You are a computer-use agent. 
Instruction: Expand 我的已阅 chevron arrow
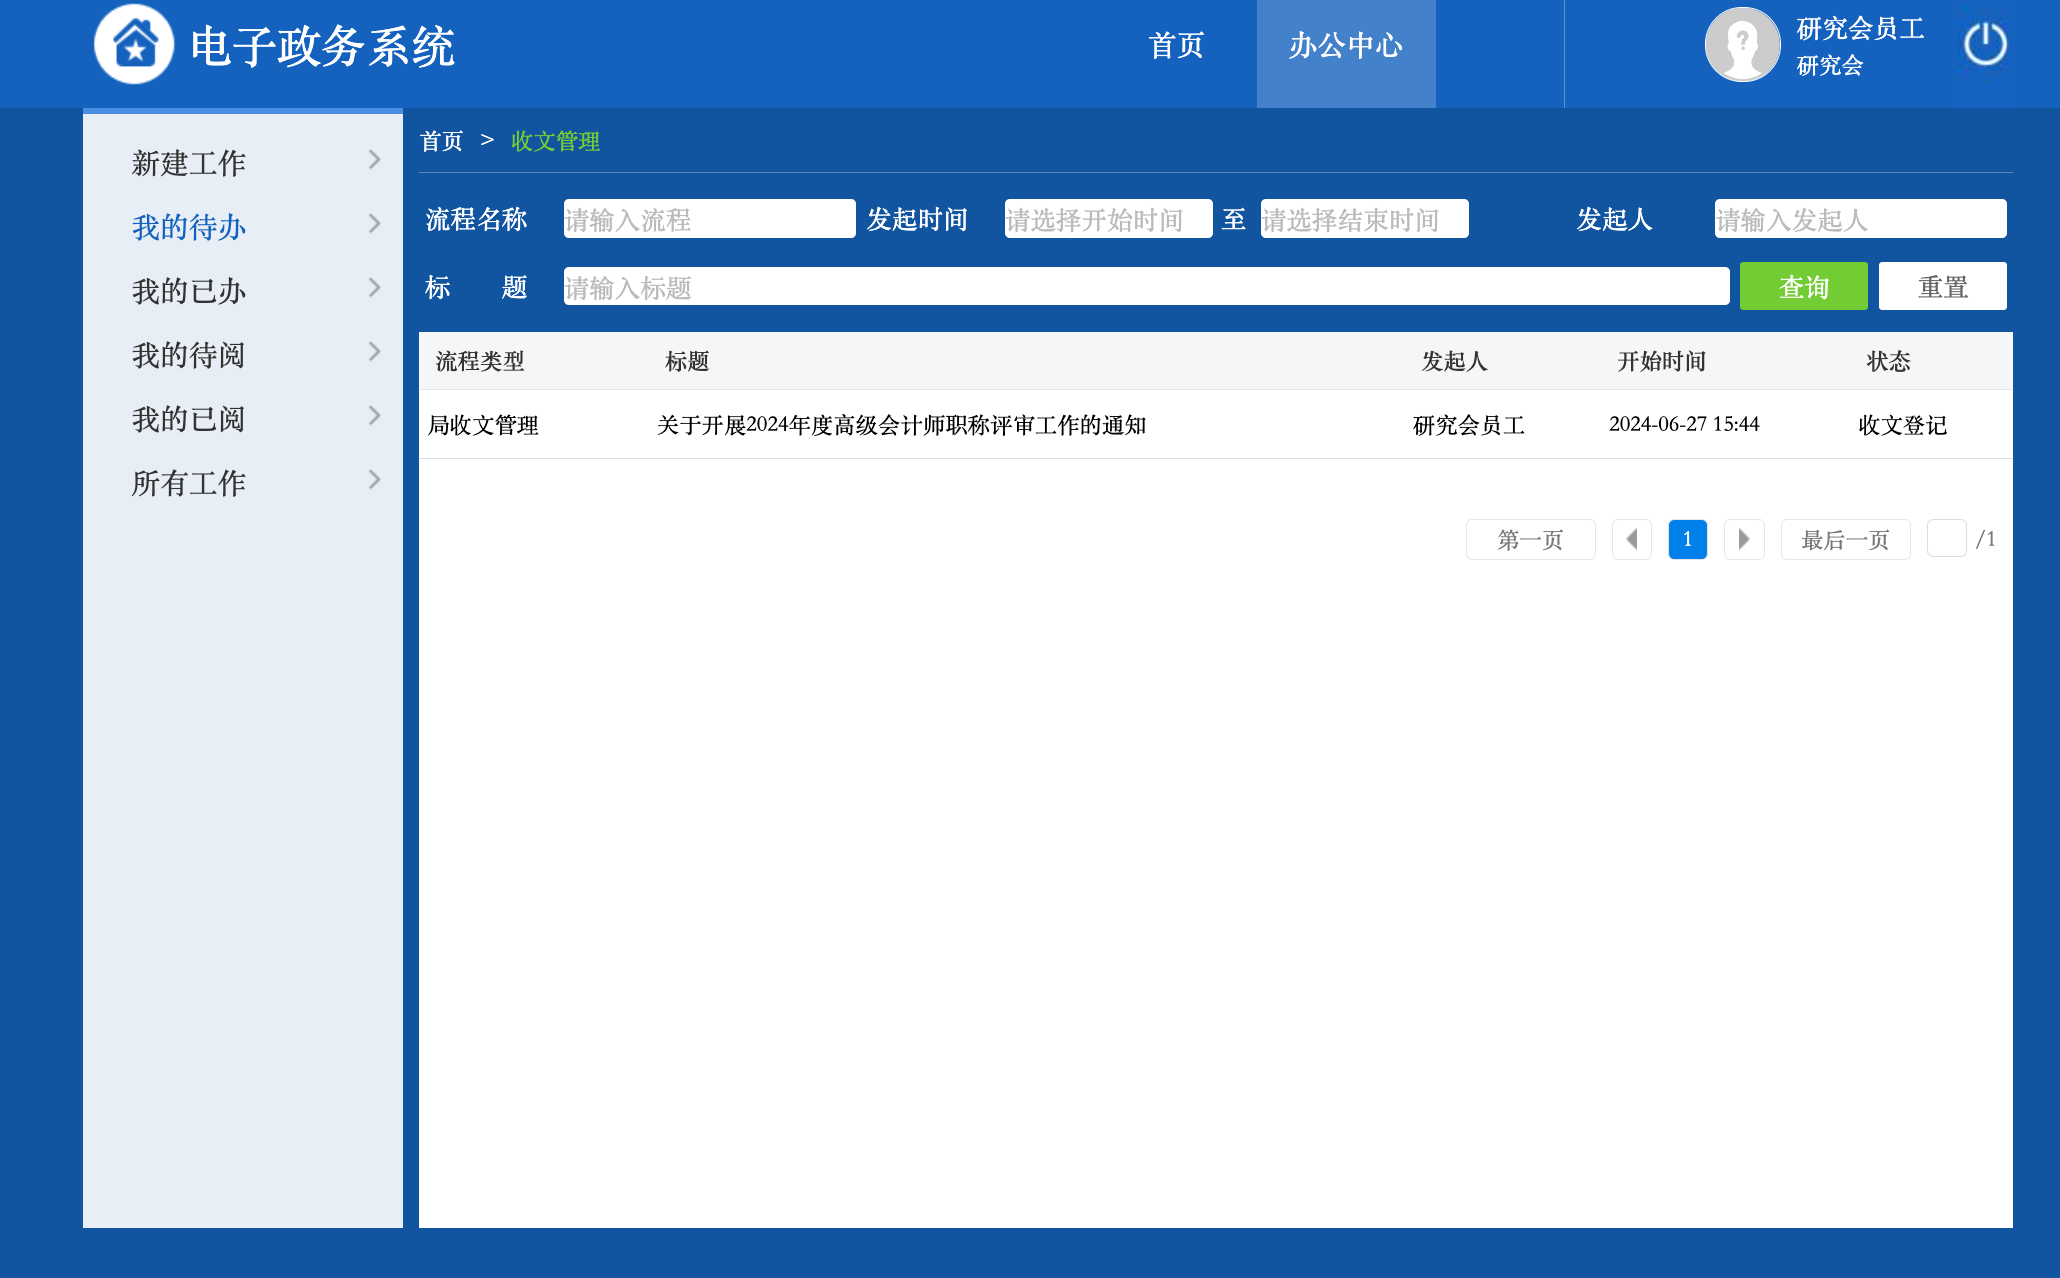click(x=374, y=416)
